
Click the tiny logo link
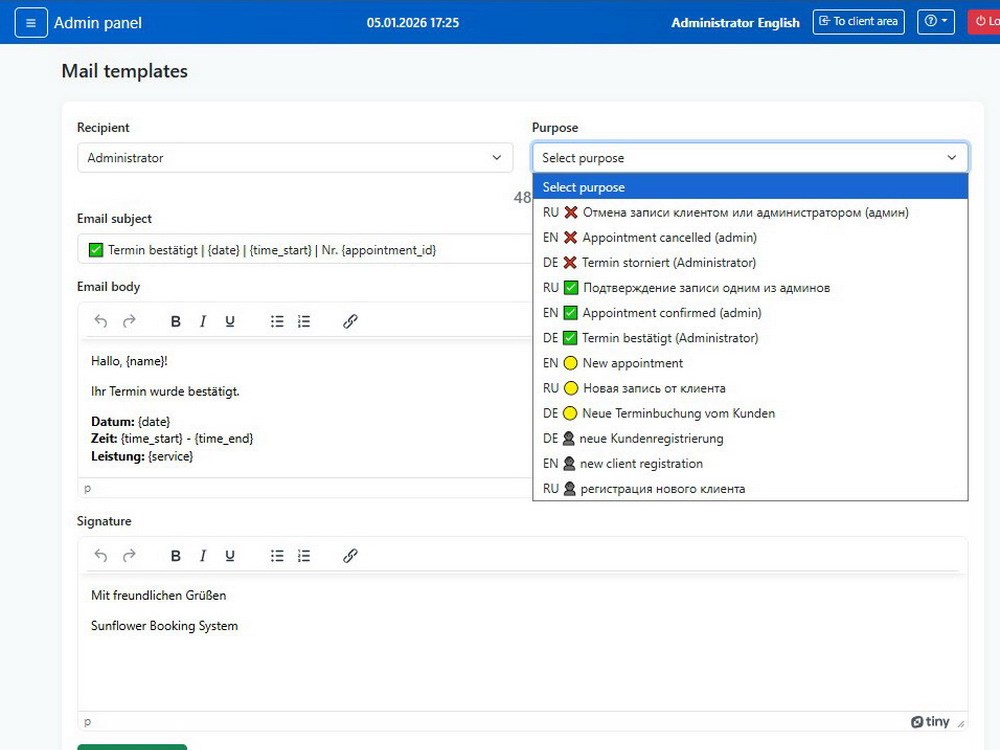coord(930,721)
